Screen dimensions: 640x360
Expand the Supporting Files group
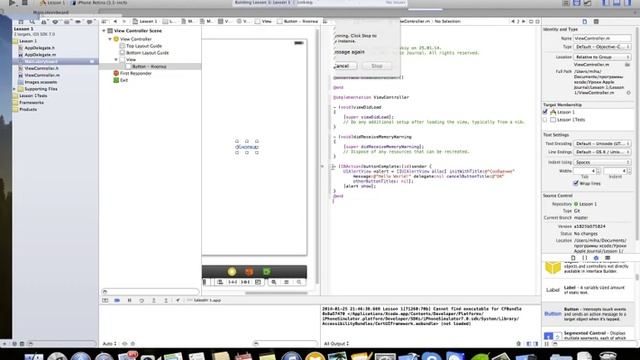tap(15, 89)
